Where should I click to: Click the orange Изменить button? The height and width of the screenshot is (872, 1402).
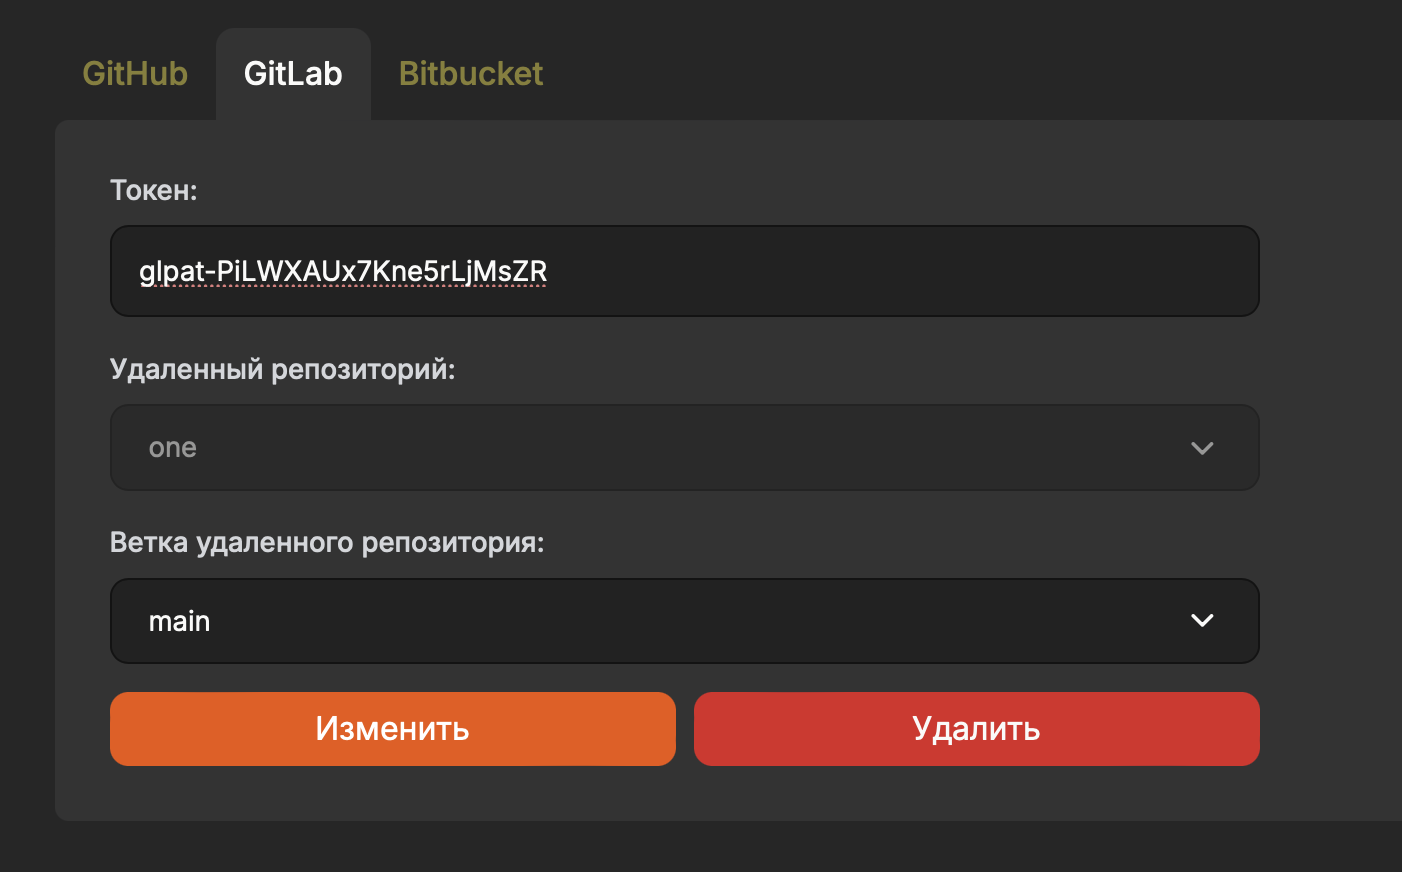(393, 729)
